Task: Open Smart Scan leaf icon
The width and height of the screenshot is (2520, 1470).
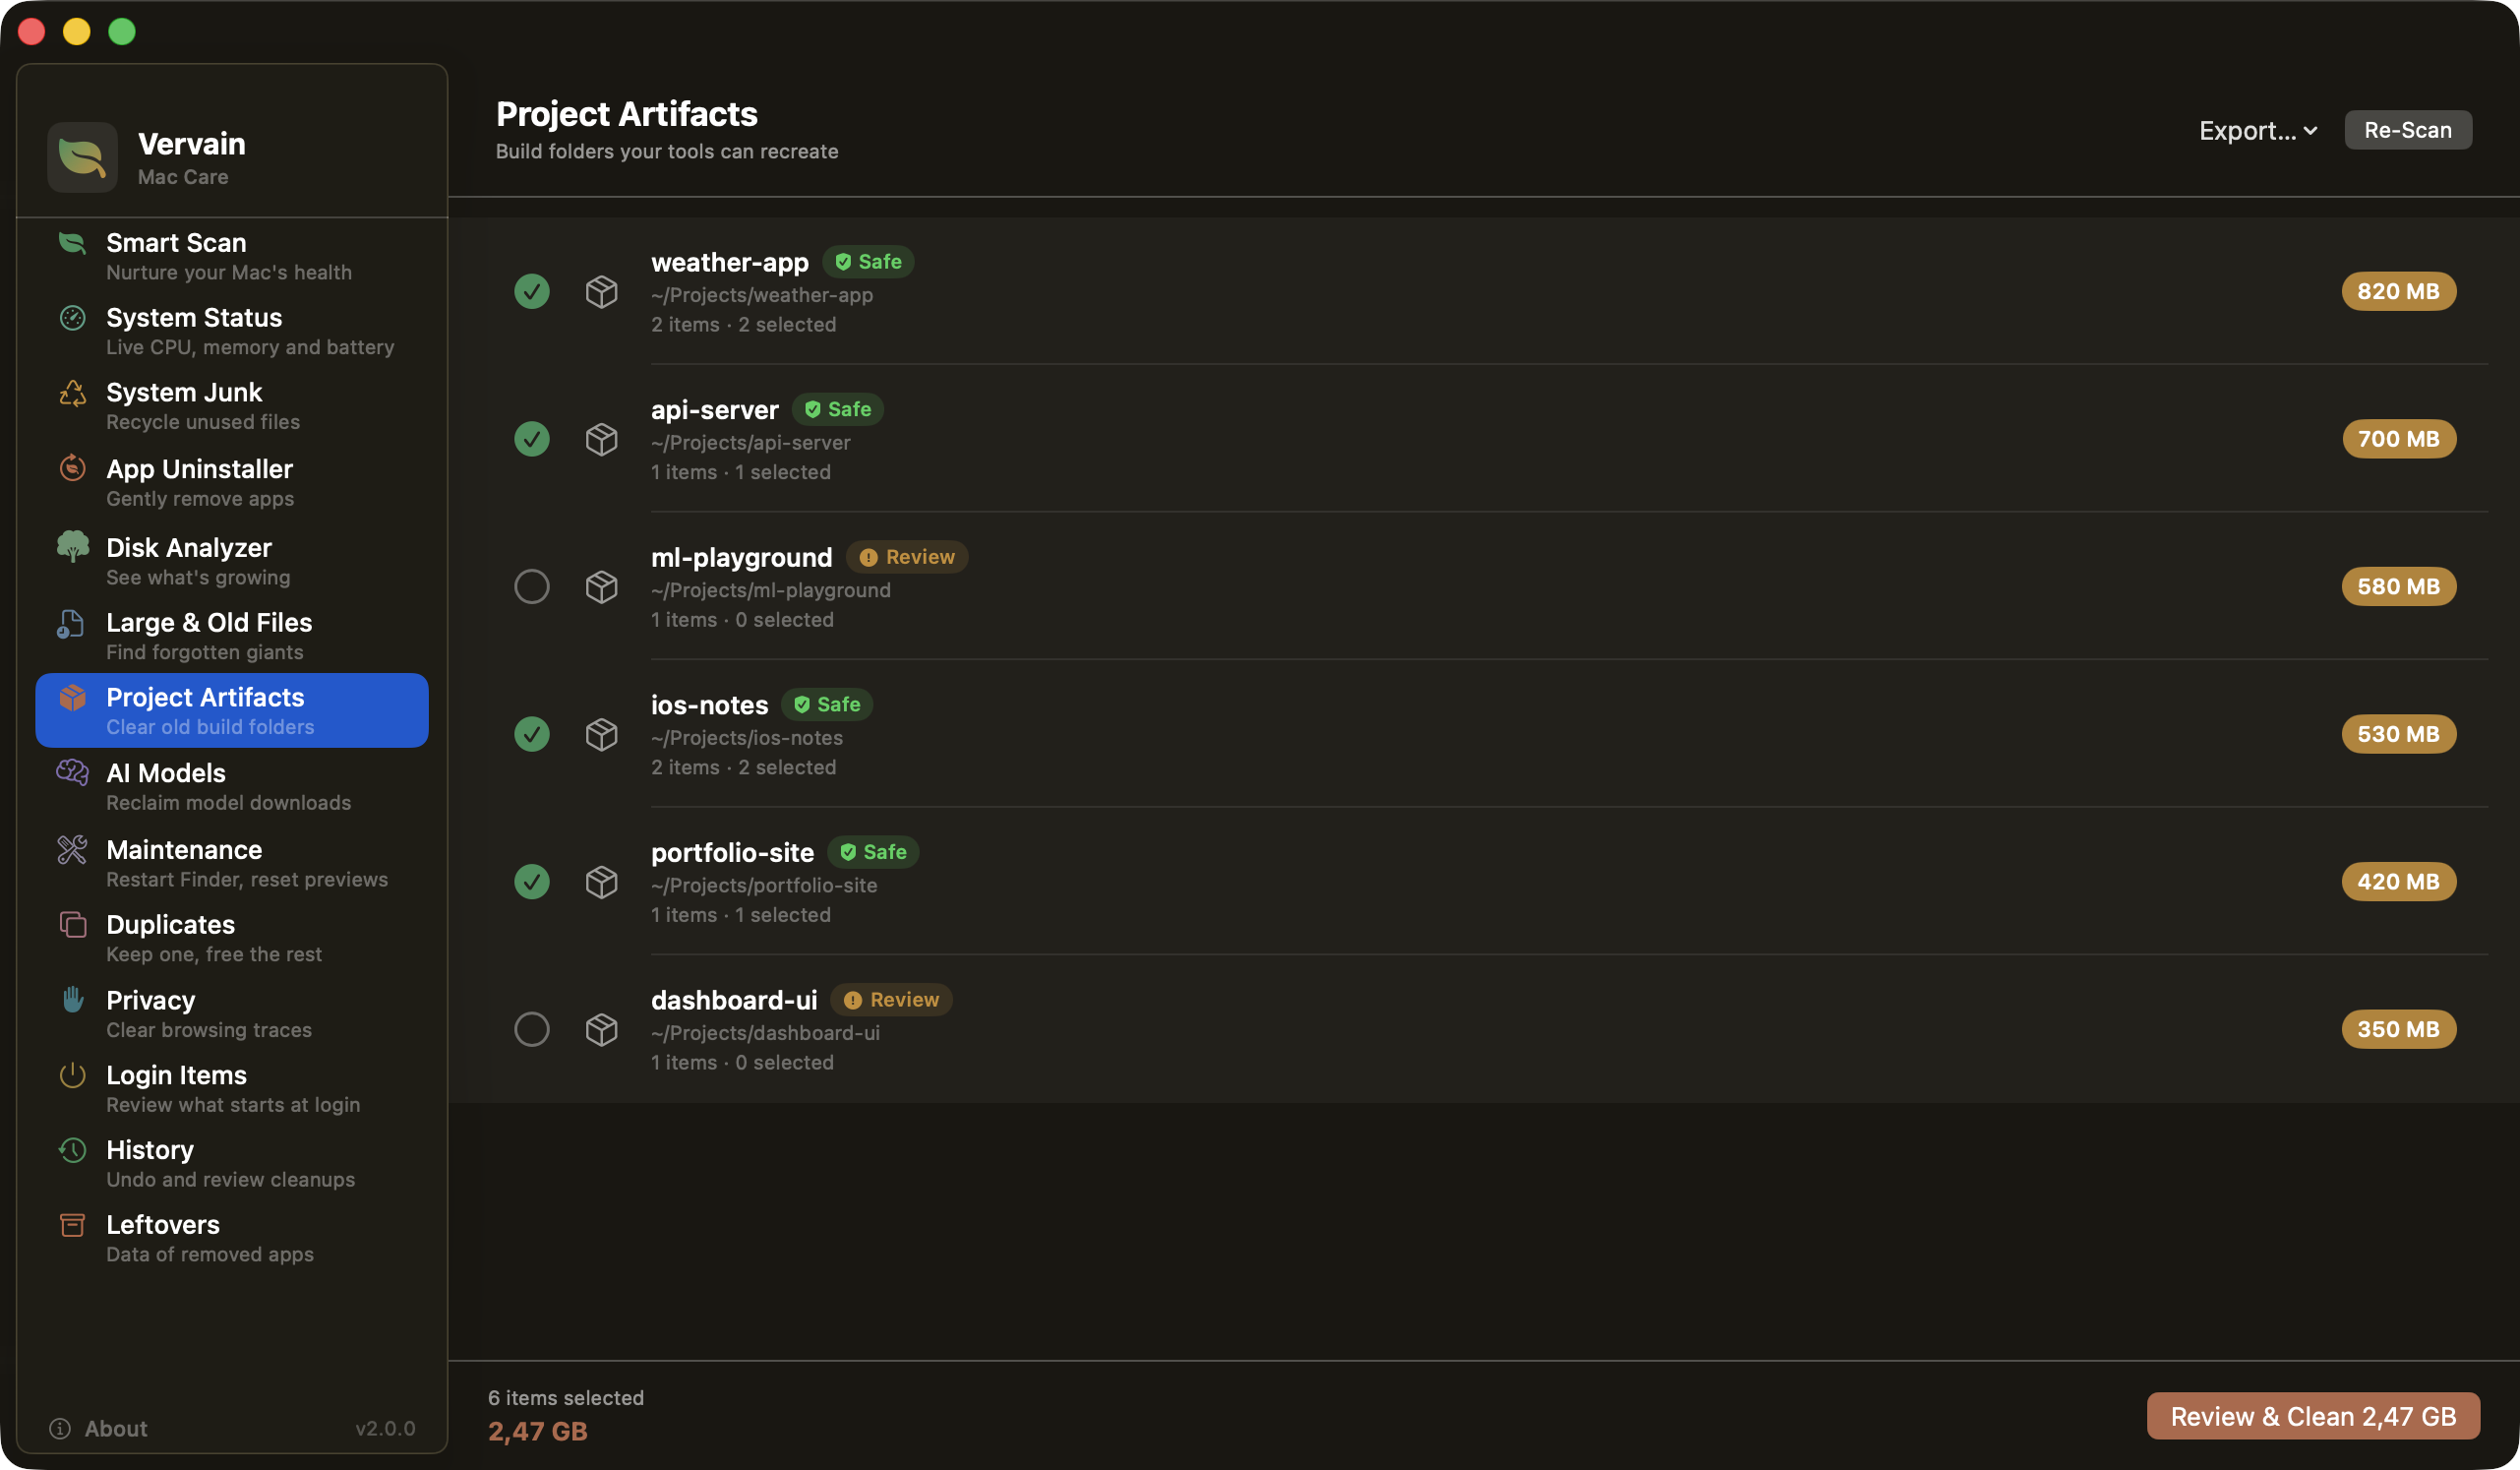Action: (72, 243)
